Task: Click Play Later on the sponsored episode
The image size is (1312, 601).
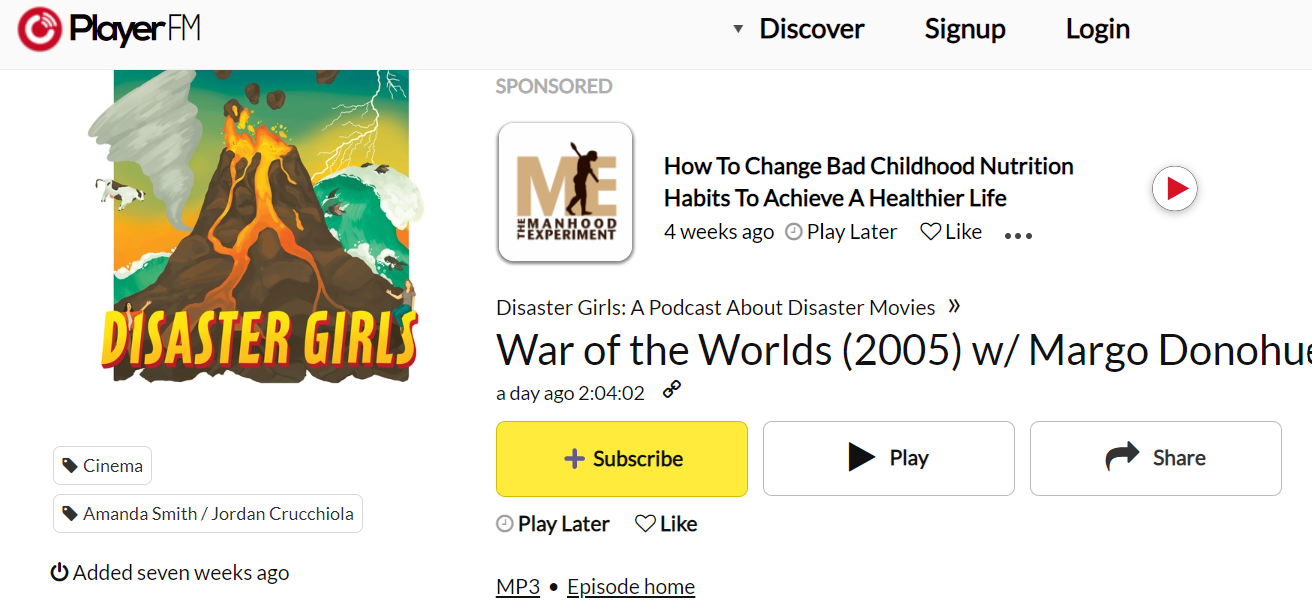Action: click(x=841, y=232)
